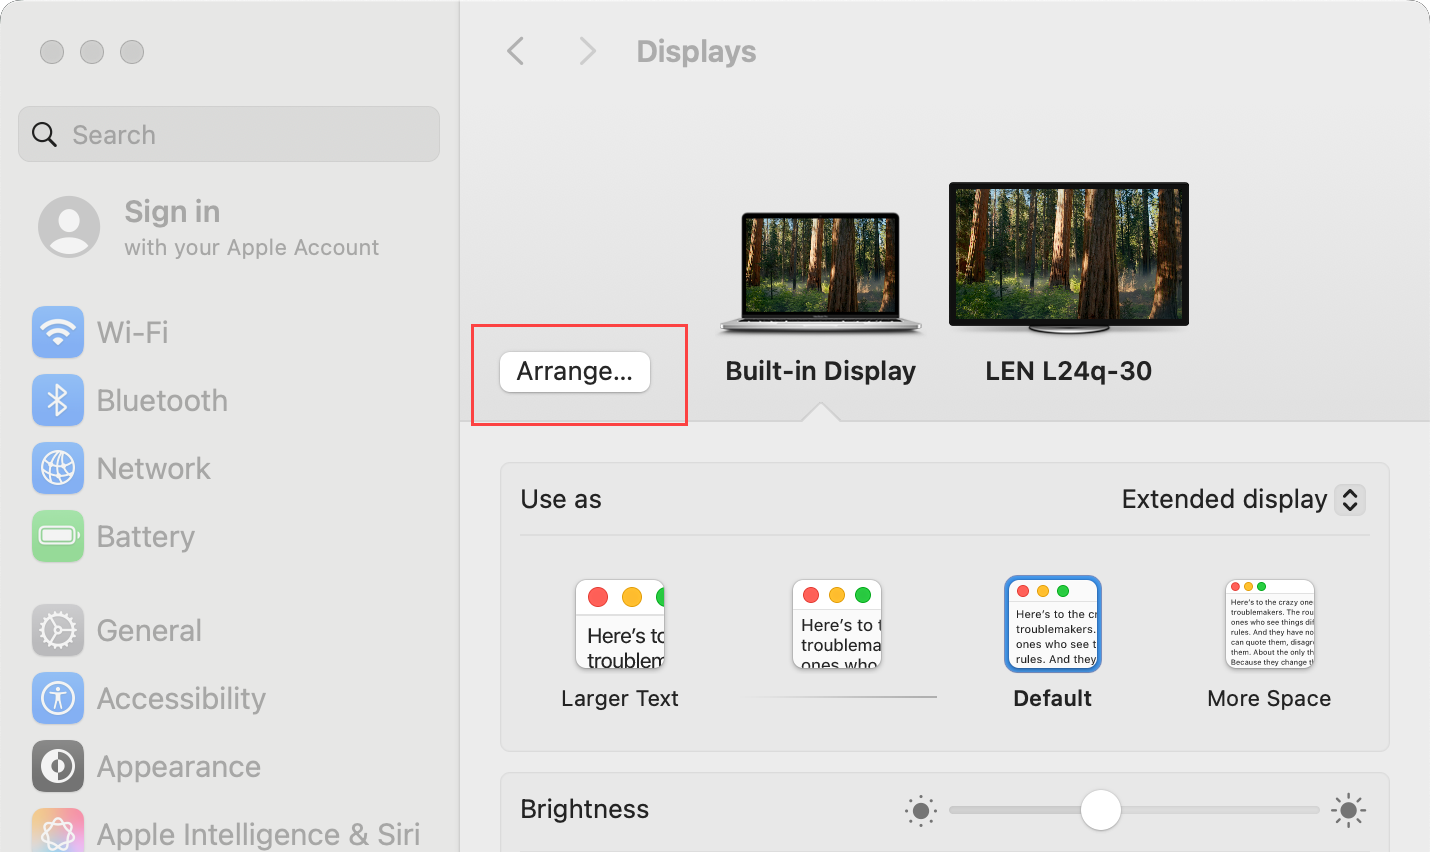Click the low brightness sun icon

(x=920, y=810)
